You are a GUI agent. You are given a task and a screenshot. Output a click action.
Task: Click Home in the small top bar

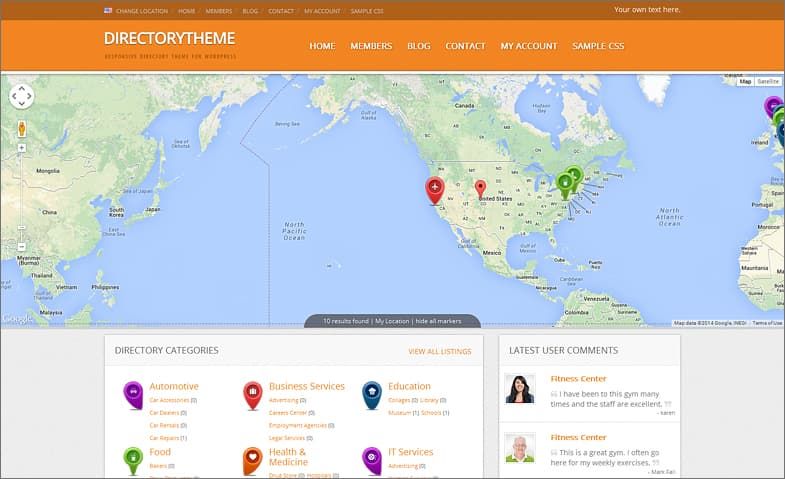pos(187,11)
